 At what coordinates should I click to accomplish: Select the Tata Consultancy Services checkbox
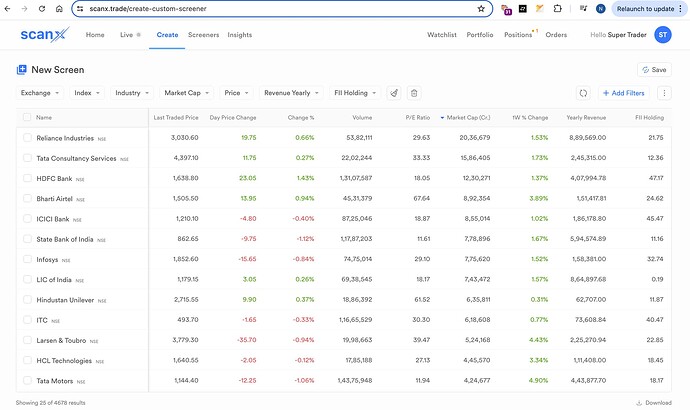tap(27, 158)
